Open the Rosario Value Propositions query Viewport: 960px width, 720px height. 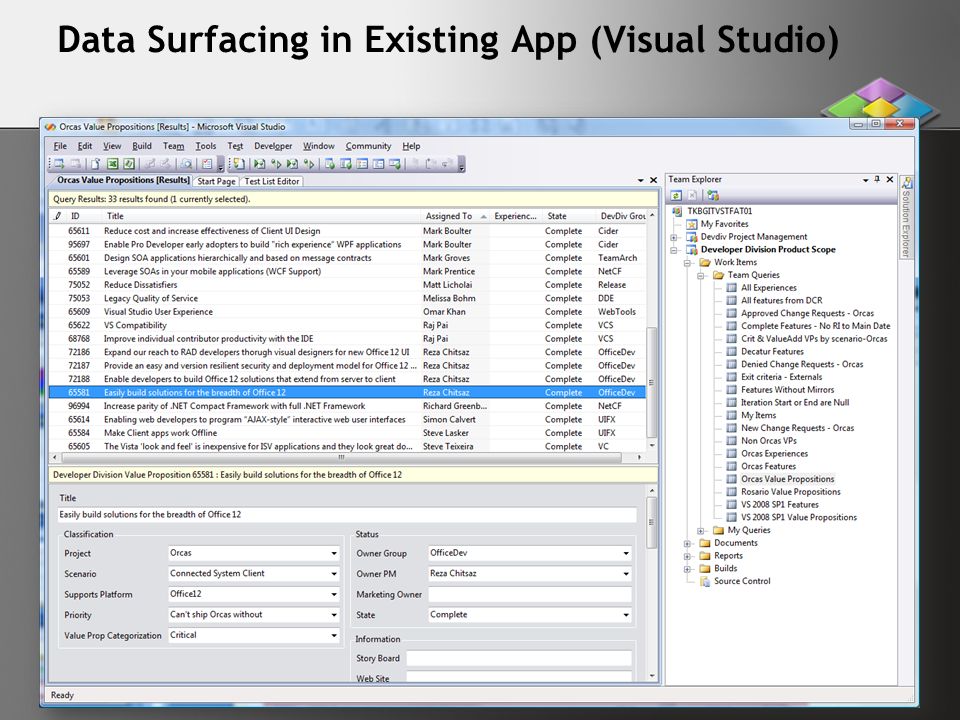point(790,492)
